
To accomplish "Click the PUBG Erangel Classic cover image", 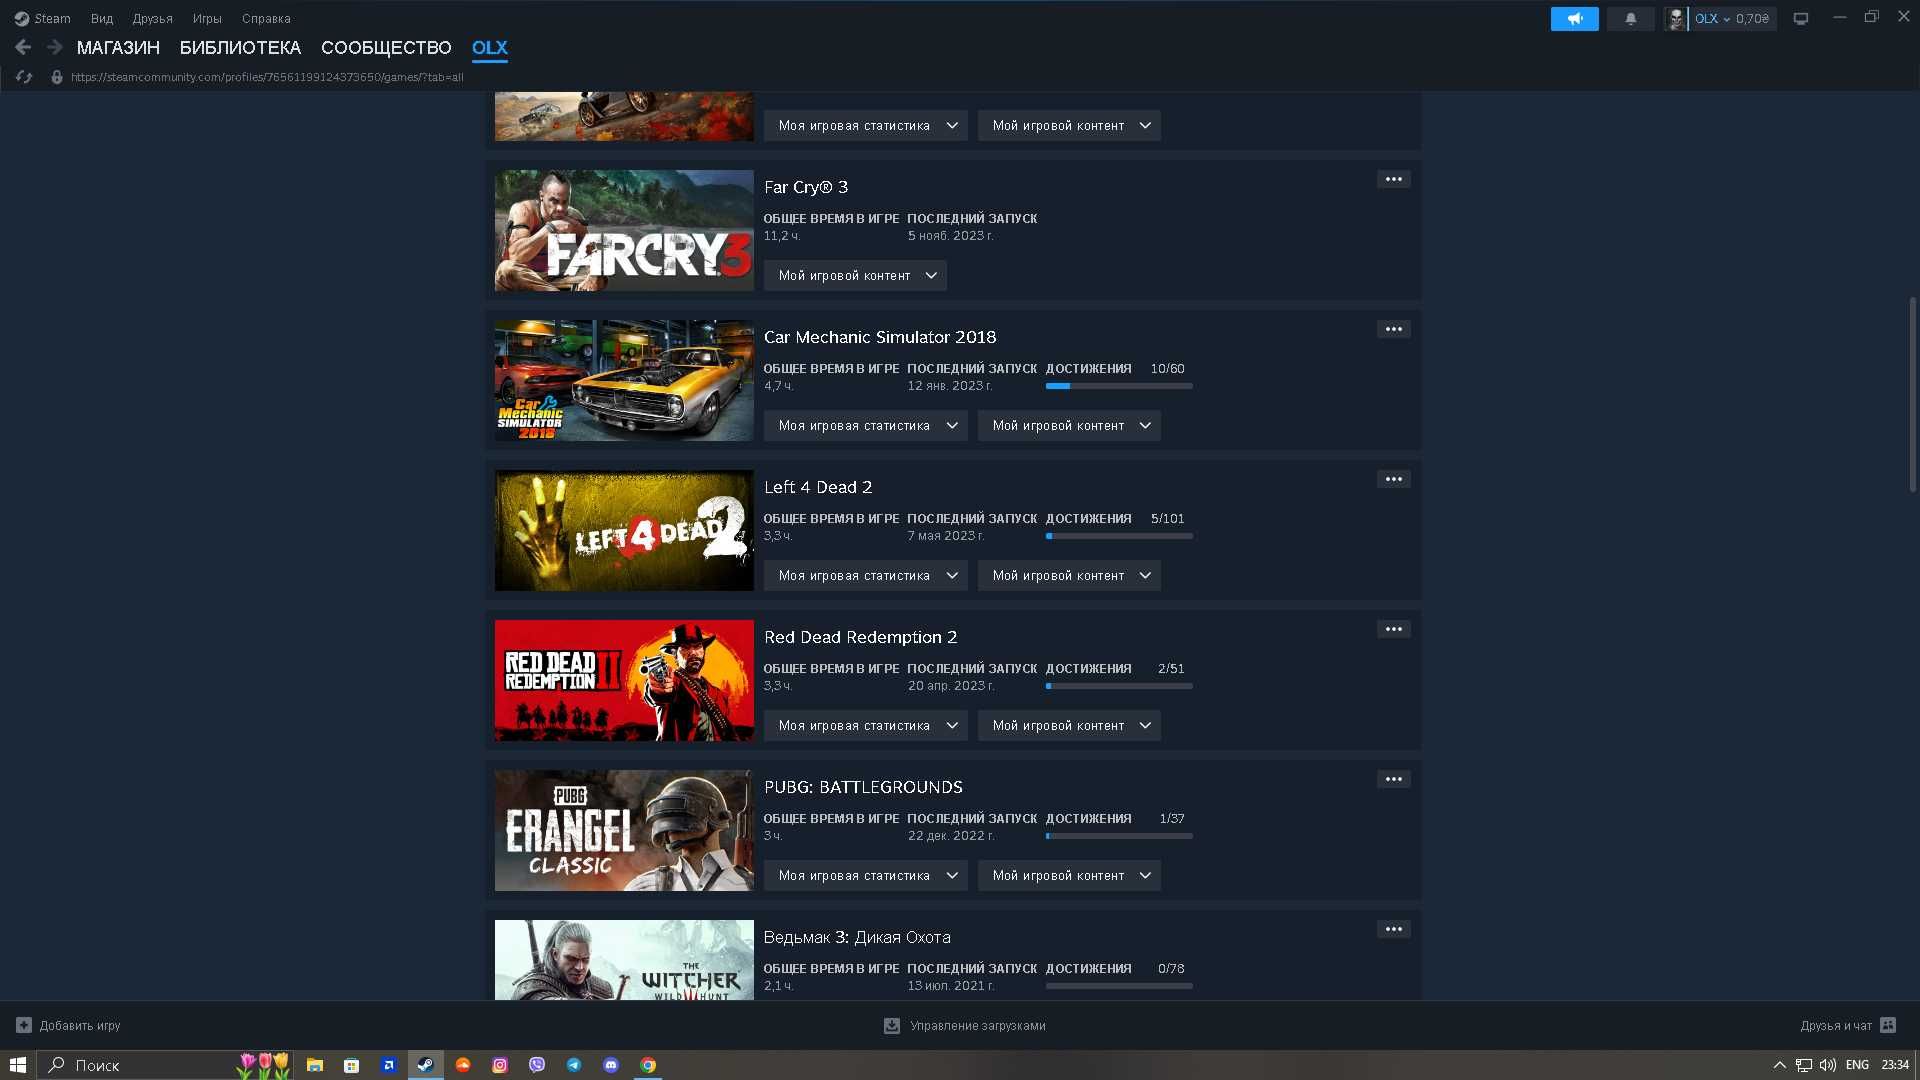I will (624, 830).
